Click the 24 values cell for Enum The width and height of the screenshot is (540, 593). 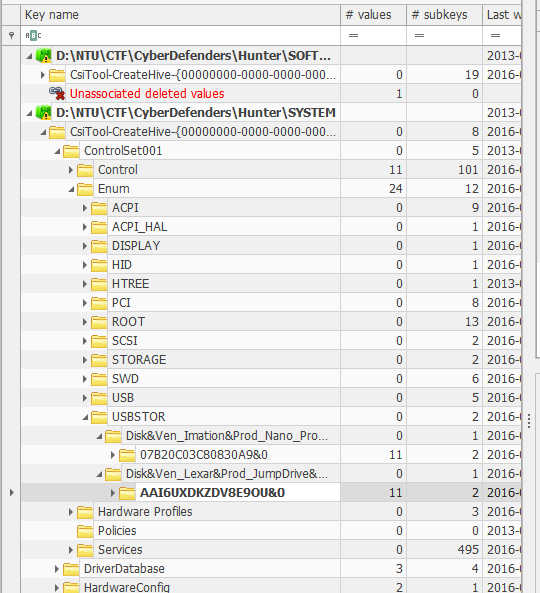(373, 189)
